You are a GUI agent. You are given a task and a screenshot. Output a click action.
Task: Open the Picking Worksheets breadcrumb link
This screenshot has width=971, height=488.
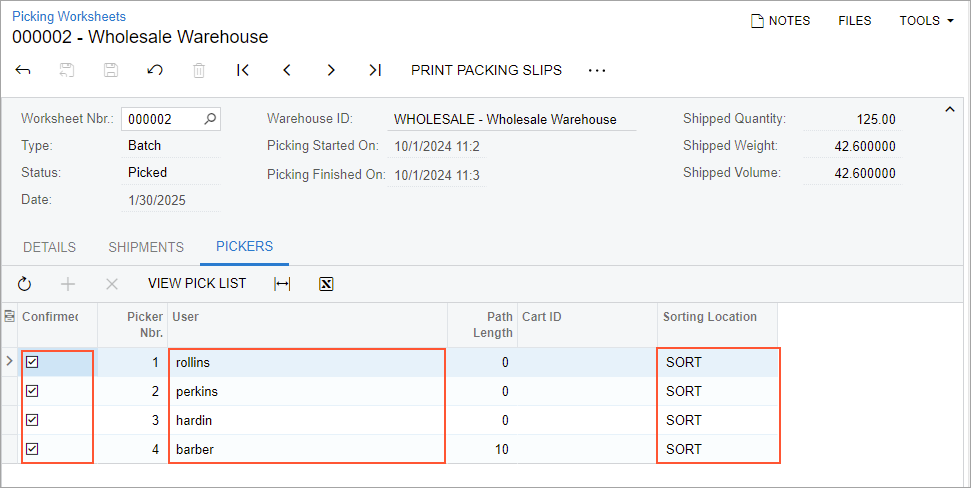[x=69, y=16]
